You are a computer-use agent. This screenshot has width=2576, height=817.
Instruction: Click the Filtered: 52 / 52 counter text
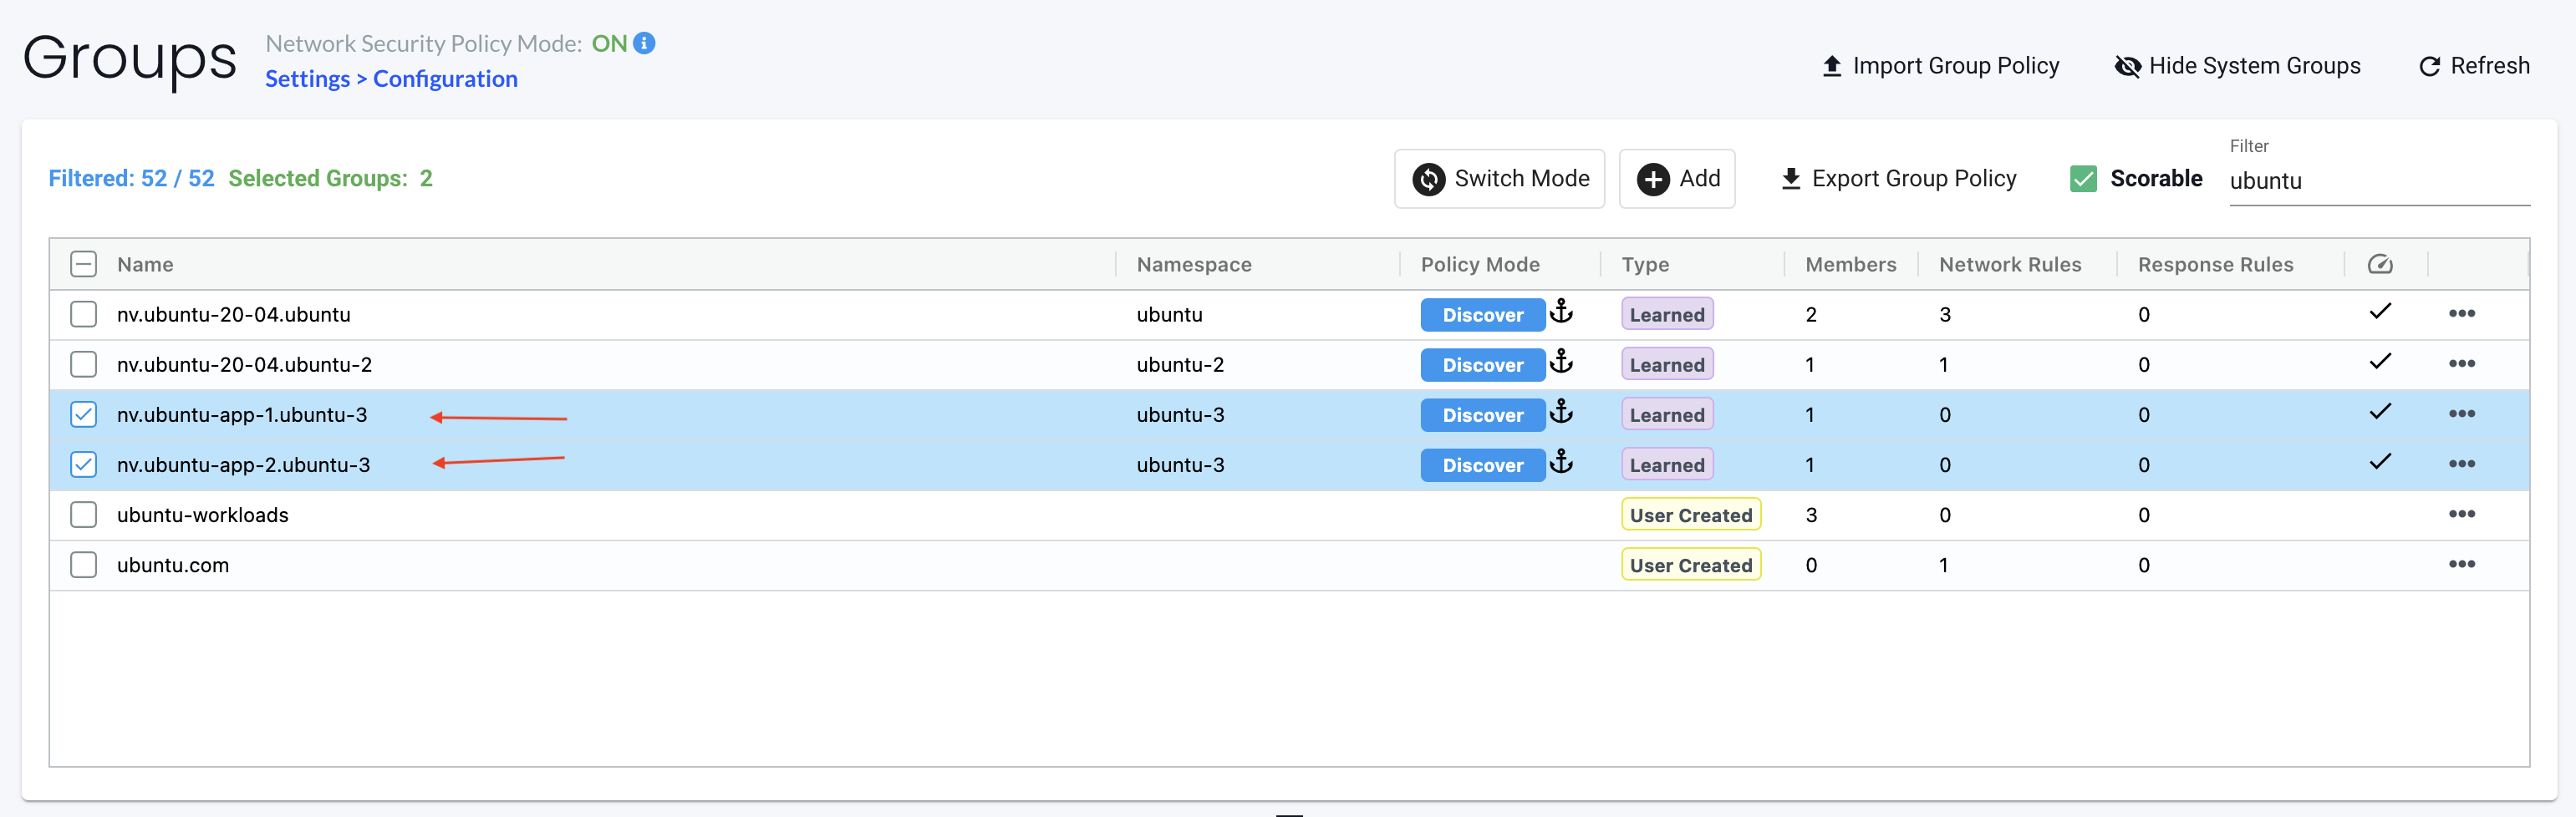pyautogui.click(x=131, y=179)
